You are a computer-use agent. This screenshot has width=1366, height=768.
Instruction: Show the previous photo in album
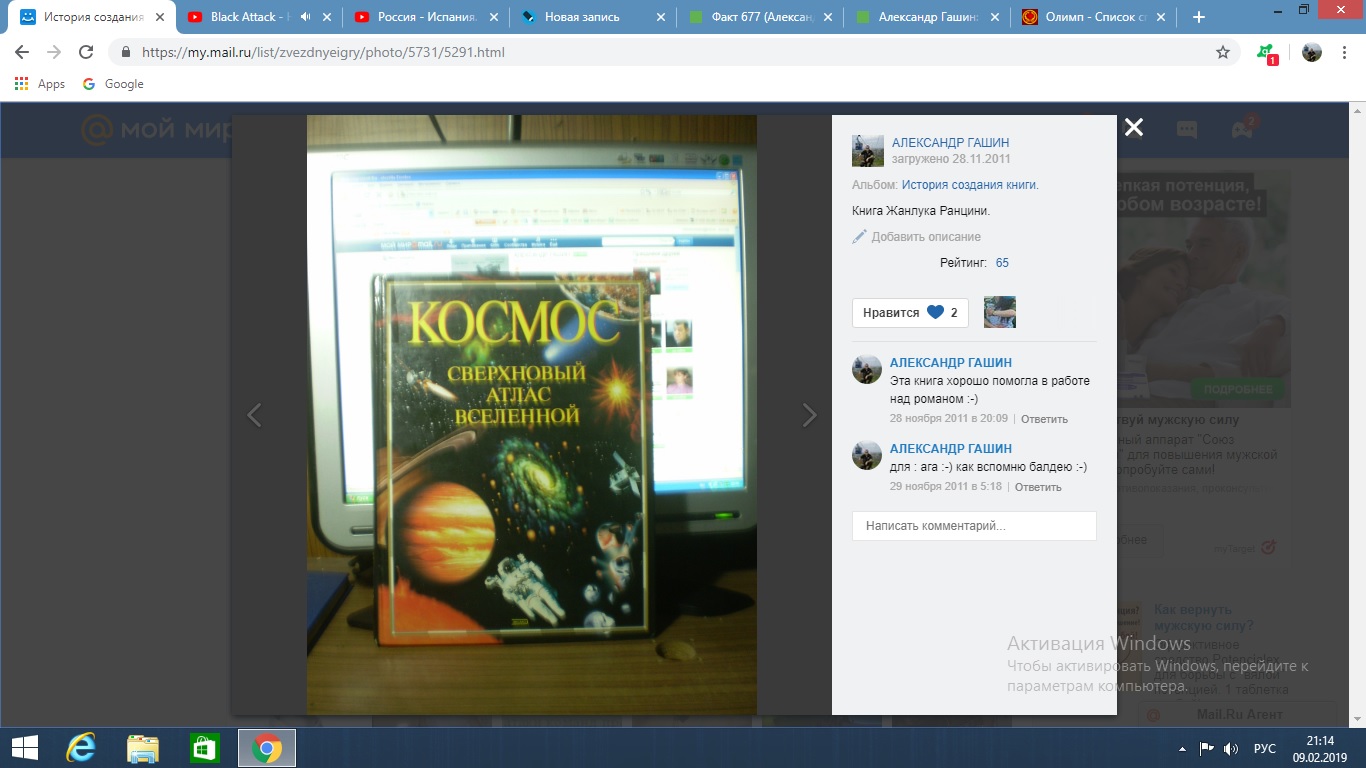tap(254, 415)
